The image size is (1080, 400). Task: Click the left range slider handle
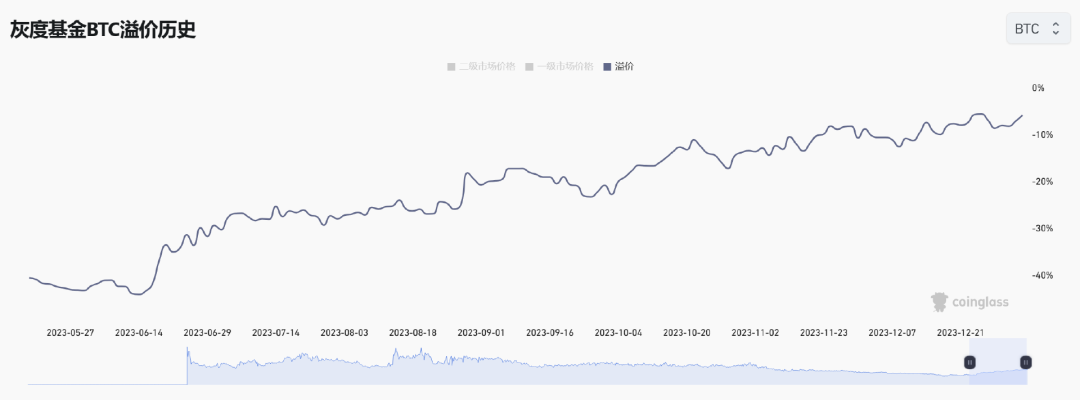(x=969, y=361)
